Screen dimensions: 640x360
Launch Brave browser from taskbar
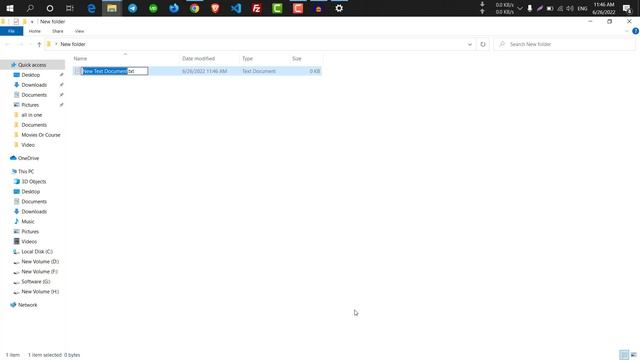pos(215,8)
